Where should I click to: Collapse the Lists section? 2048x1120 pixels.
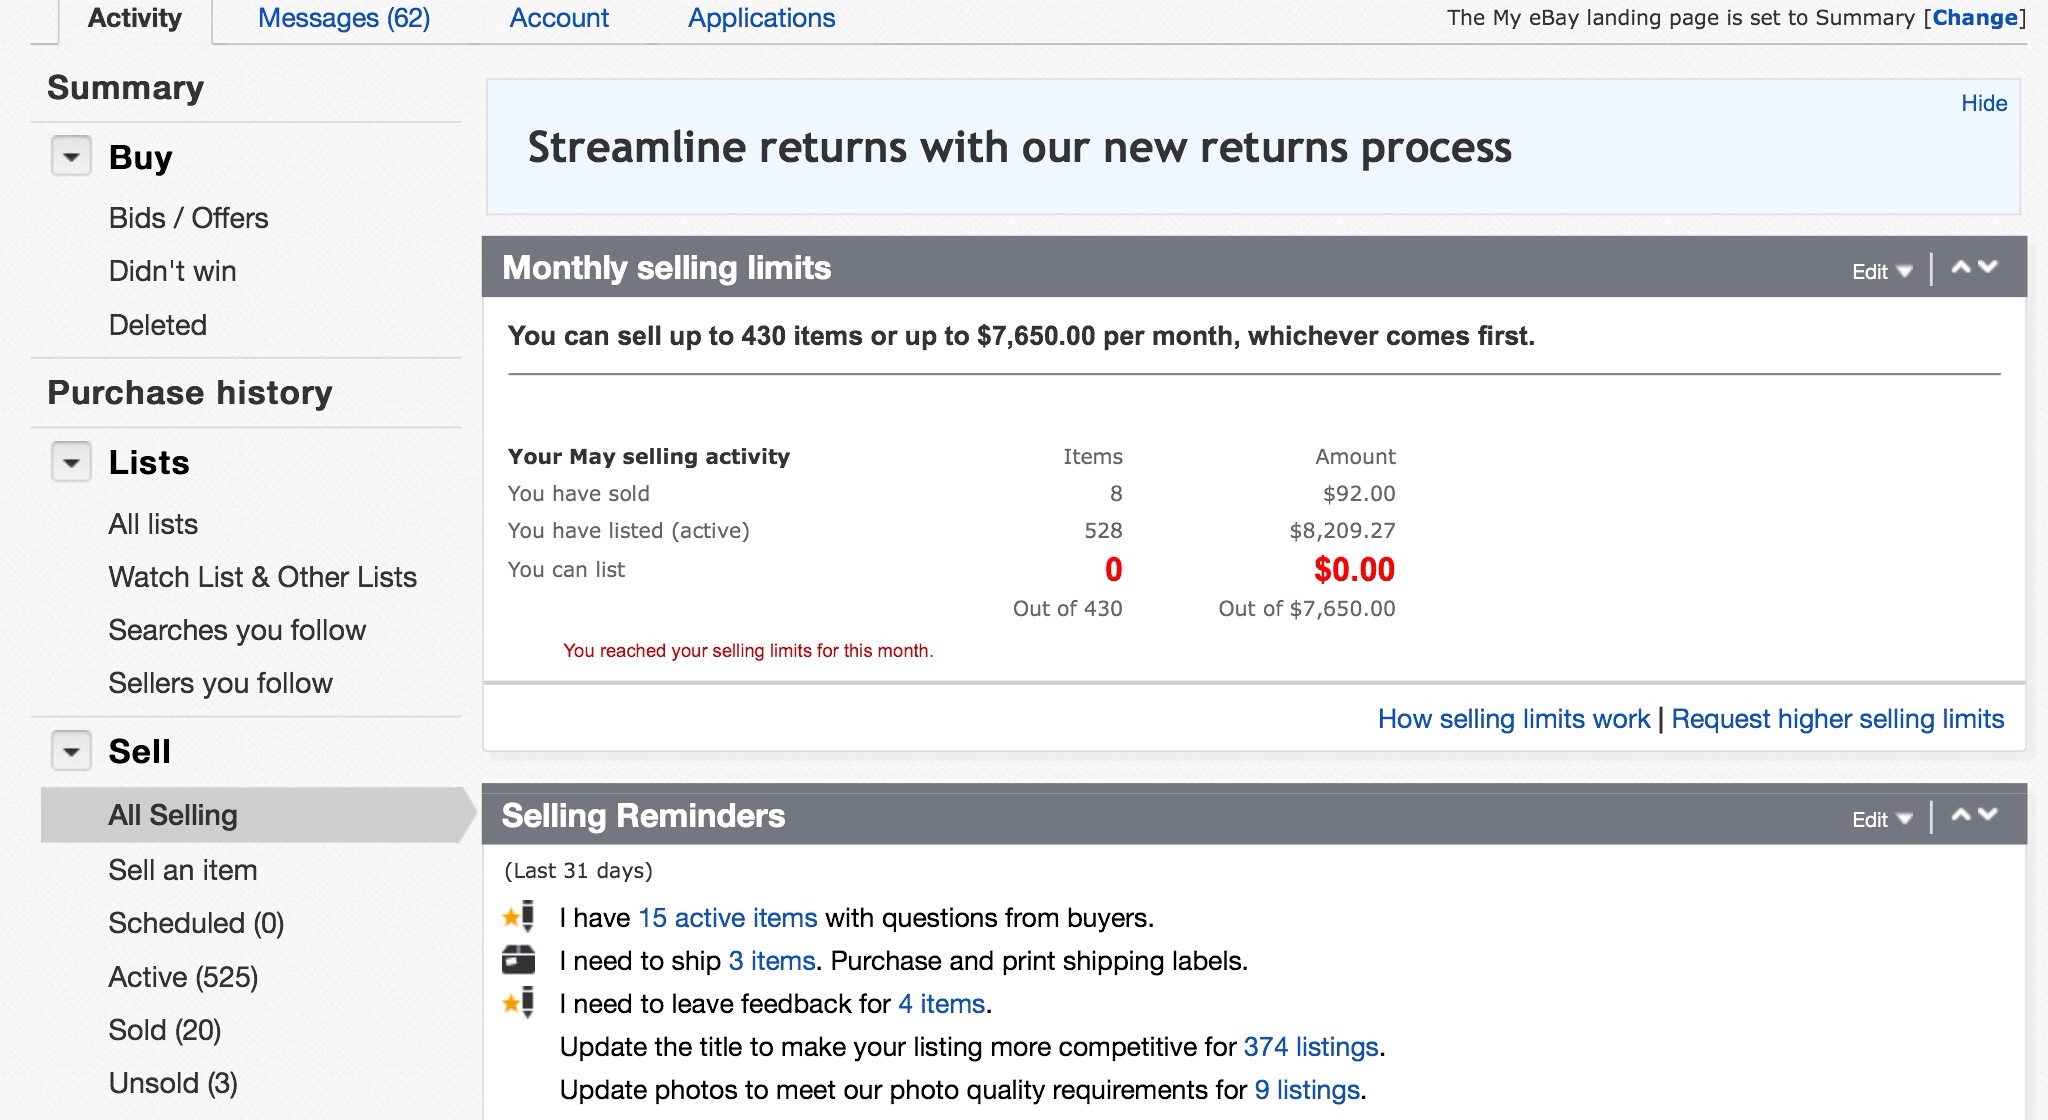[71, 462]
